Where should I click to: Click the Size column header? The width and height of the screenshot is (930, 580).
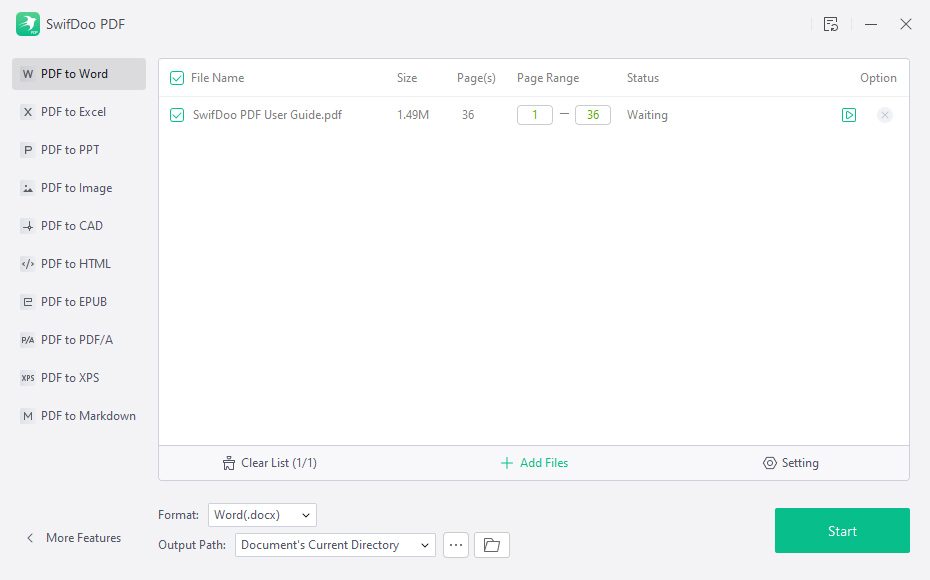pyautogui.click(x=407, y=78)
